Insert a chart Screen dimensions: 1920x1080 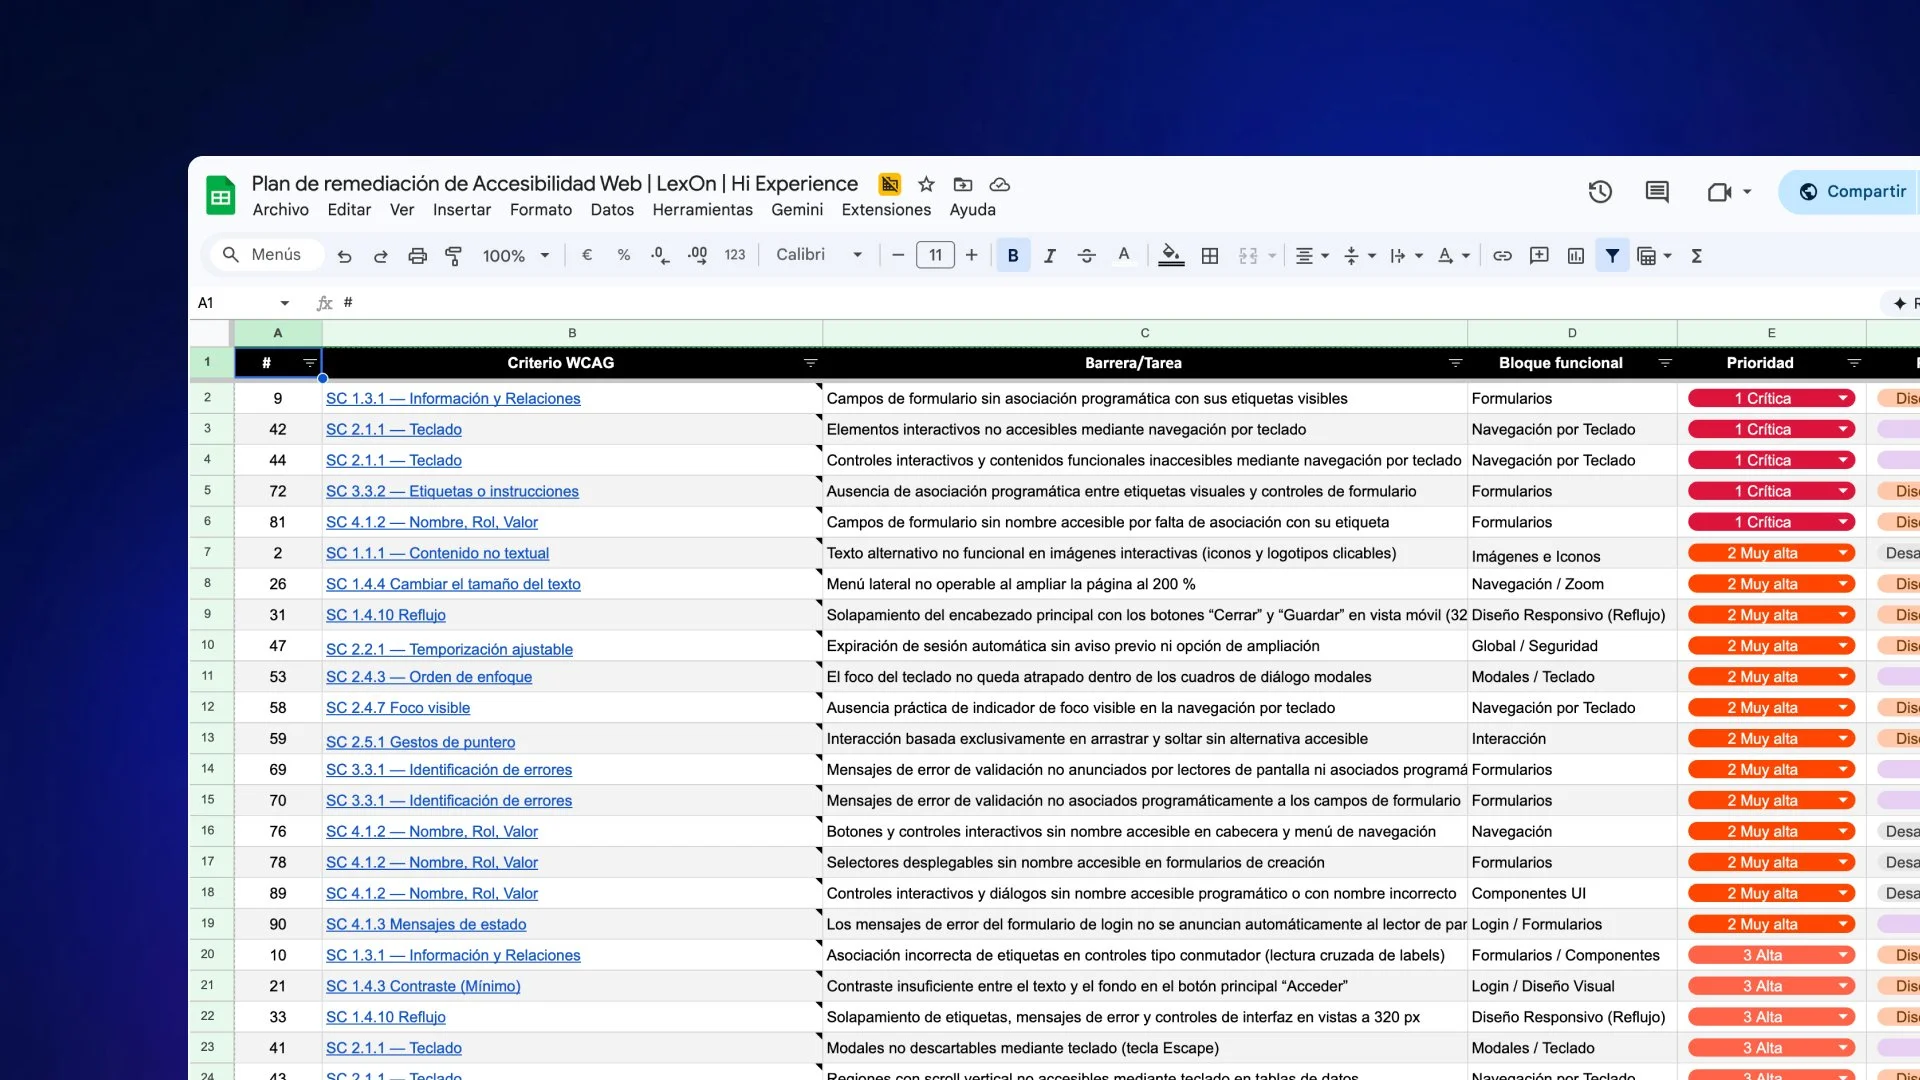tap(1576, 256)
